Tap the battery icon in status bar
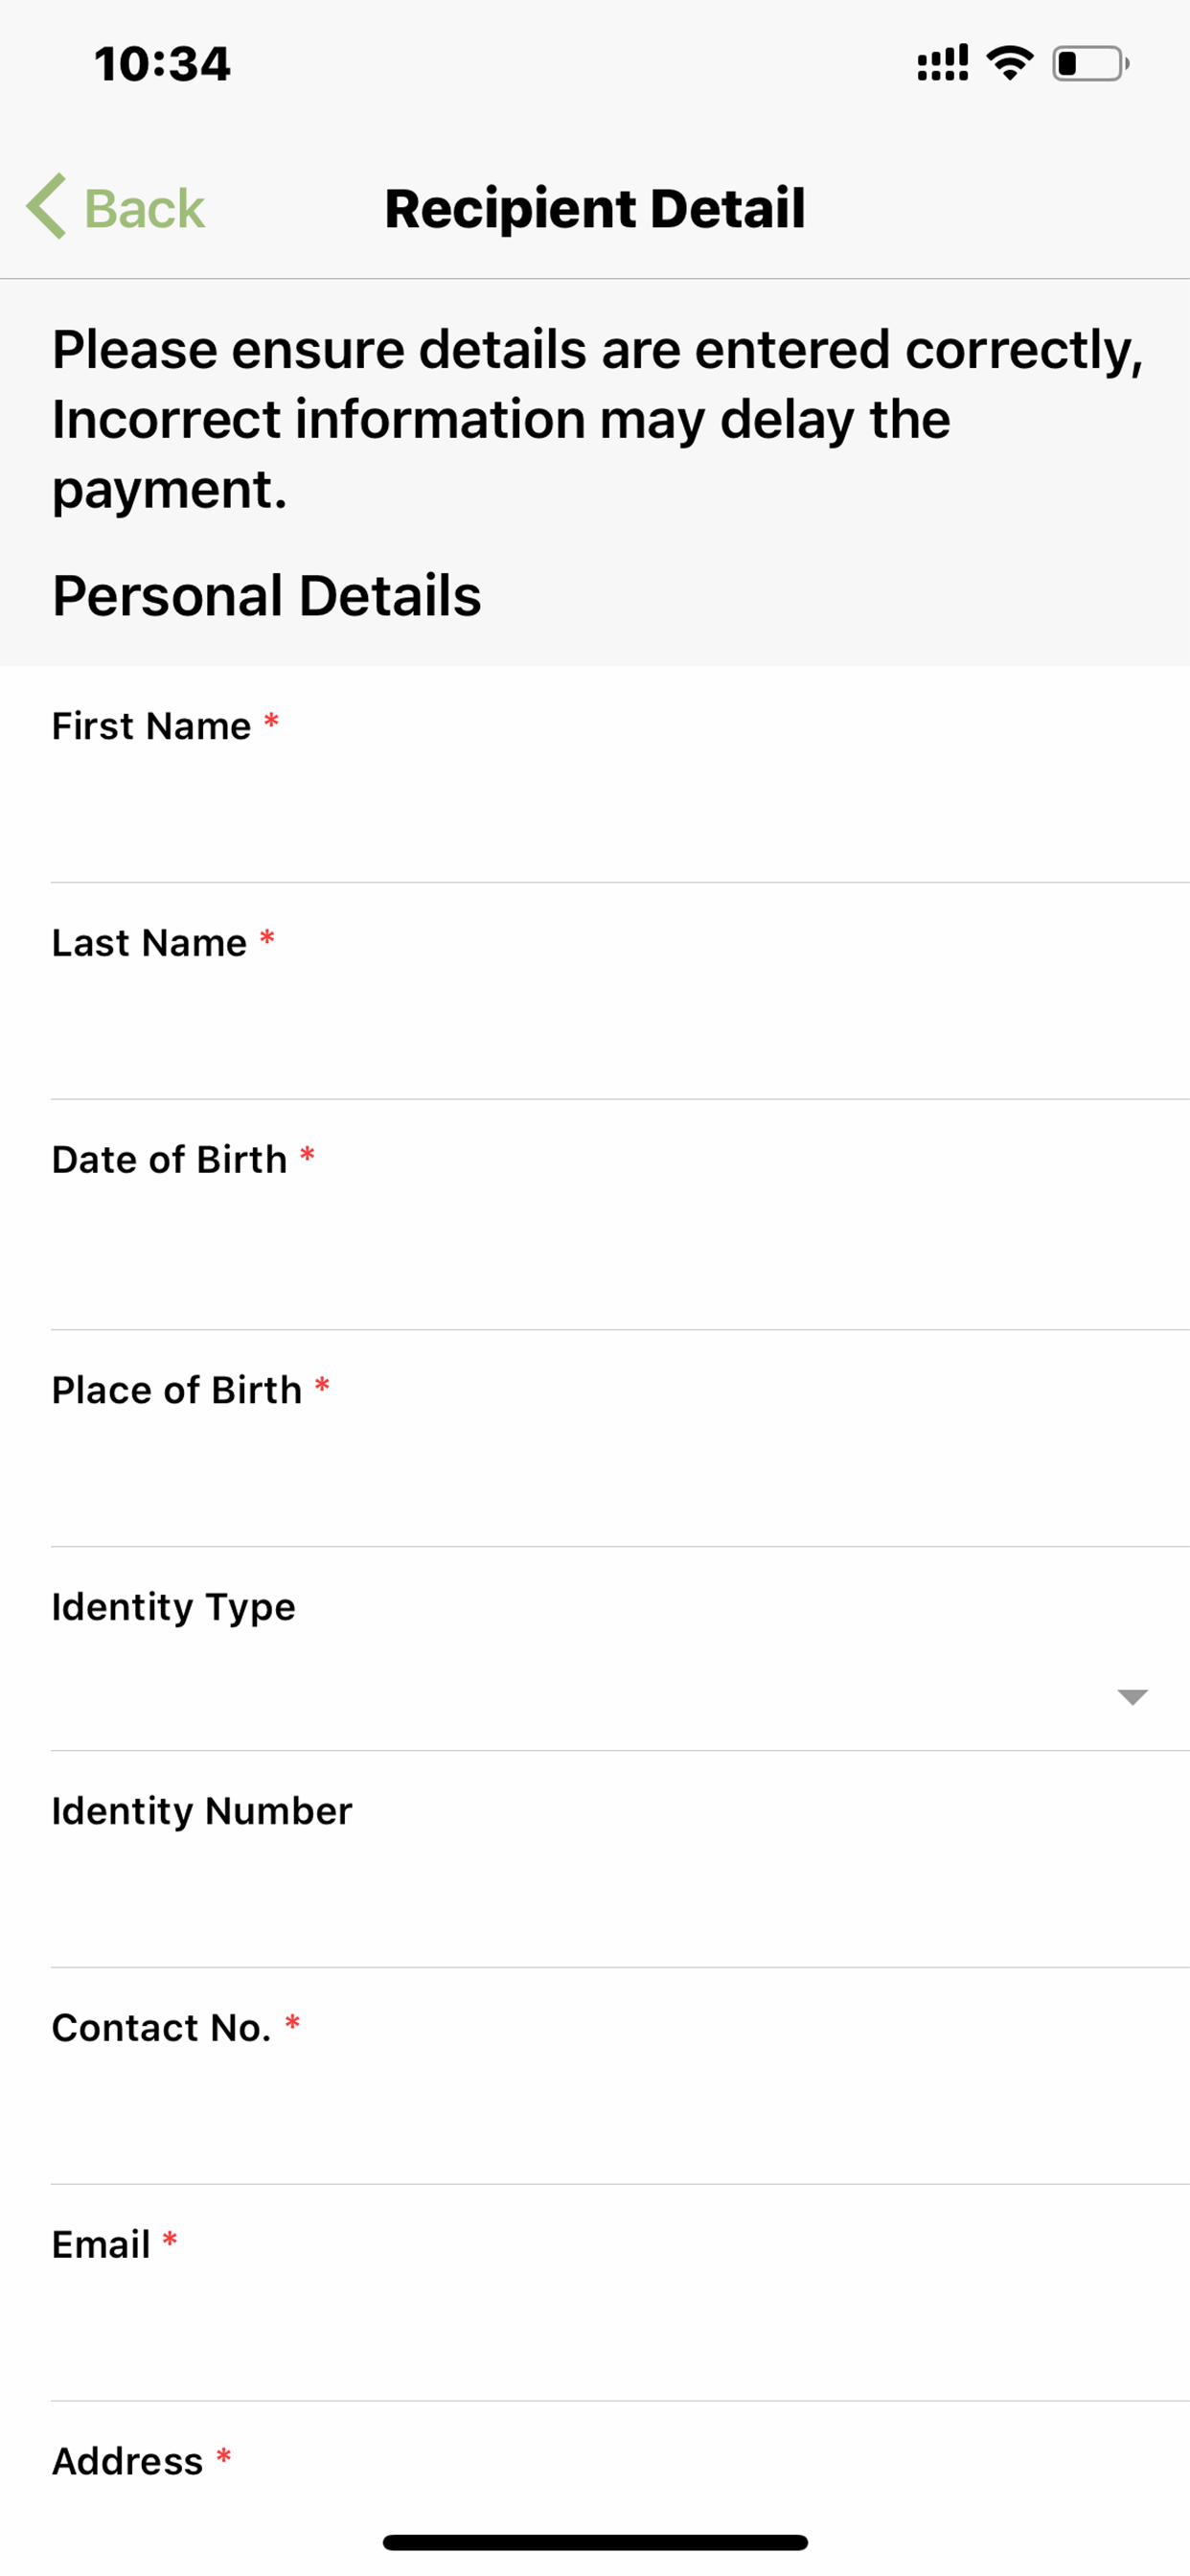The height and width of the screenshot is (2576, 1190). pos(1090,64)
